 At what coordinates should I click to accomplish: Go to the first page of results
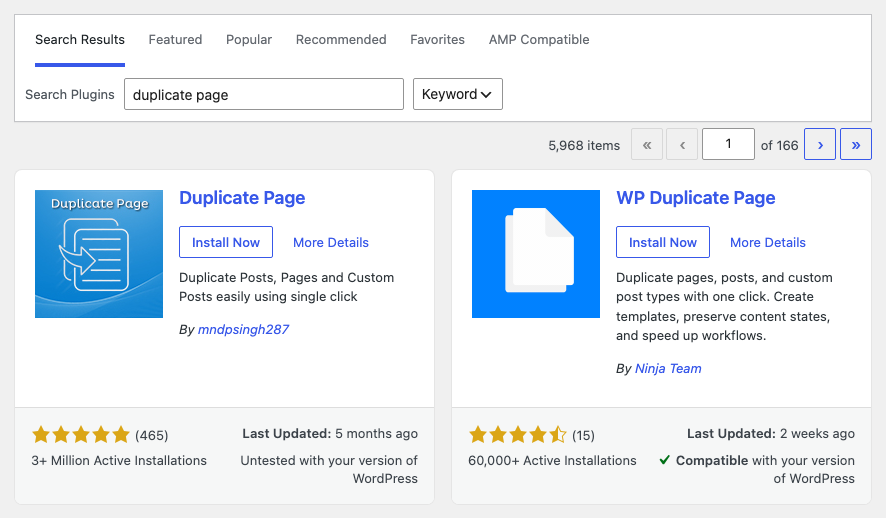pos(646,145)
